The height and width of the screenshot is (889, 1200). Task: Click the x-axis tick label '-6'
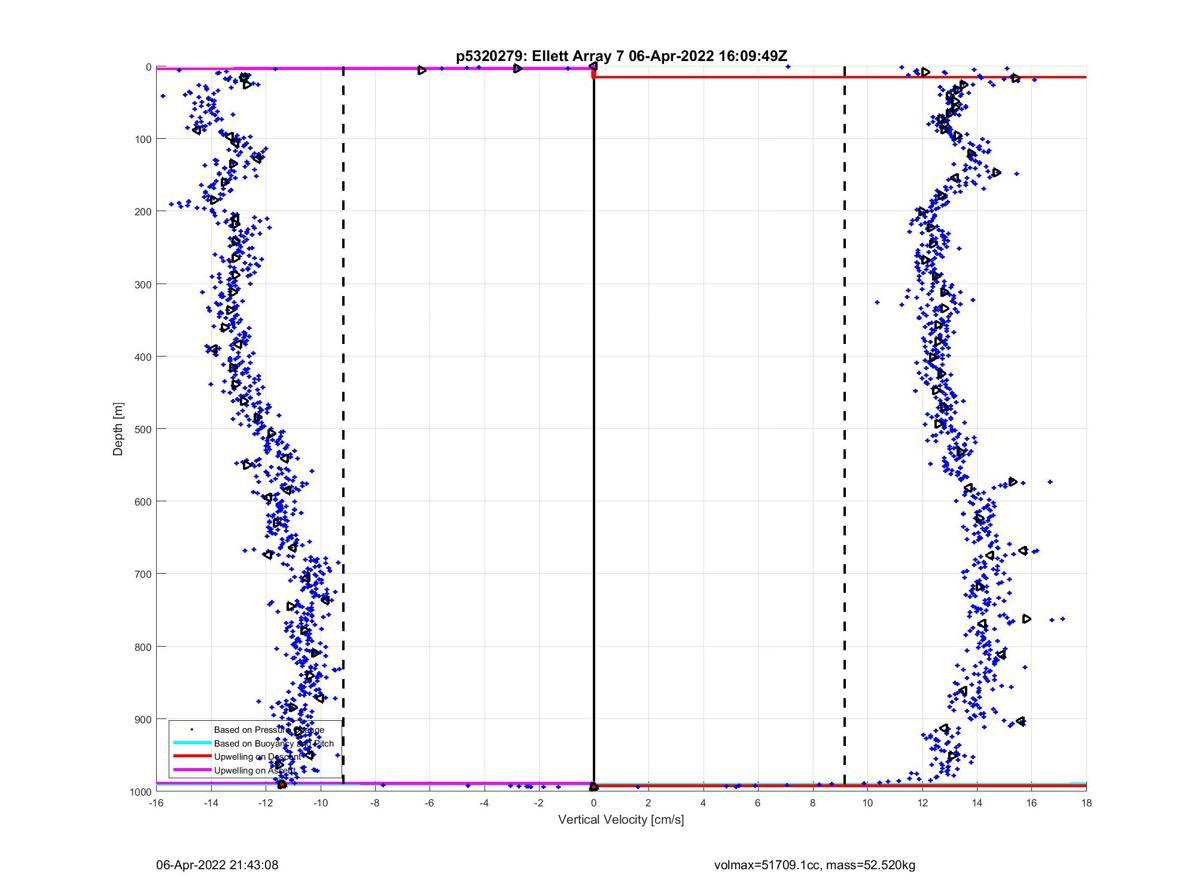pyautogui.click(x=430, y=803)
